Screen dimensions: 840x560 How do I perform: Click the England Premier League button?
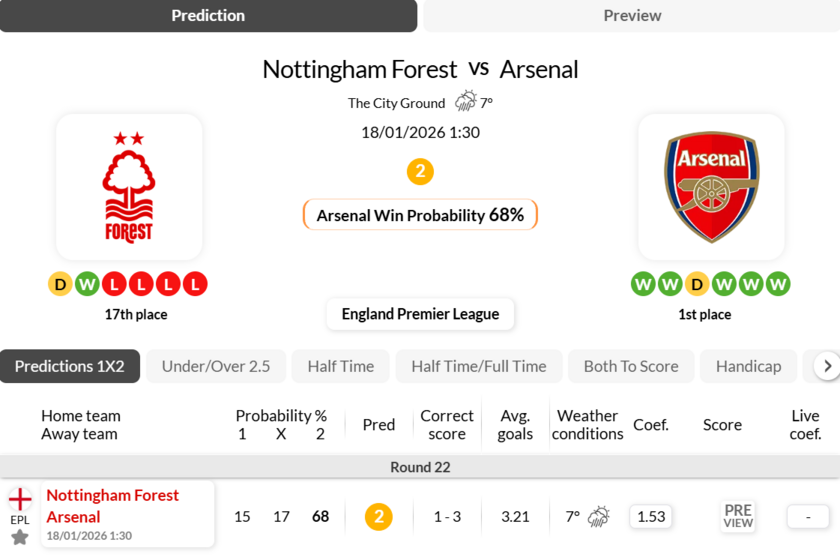coord(420,314)
